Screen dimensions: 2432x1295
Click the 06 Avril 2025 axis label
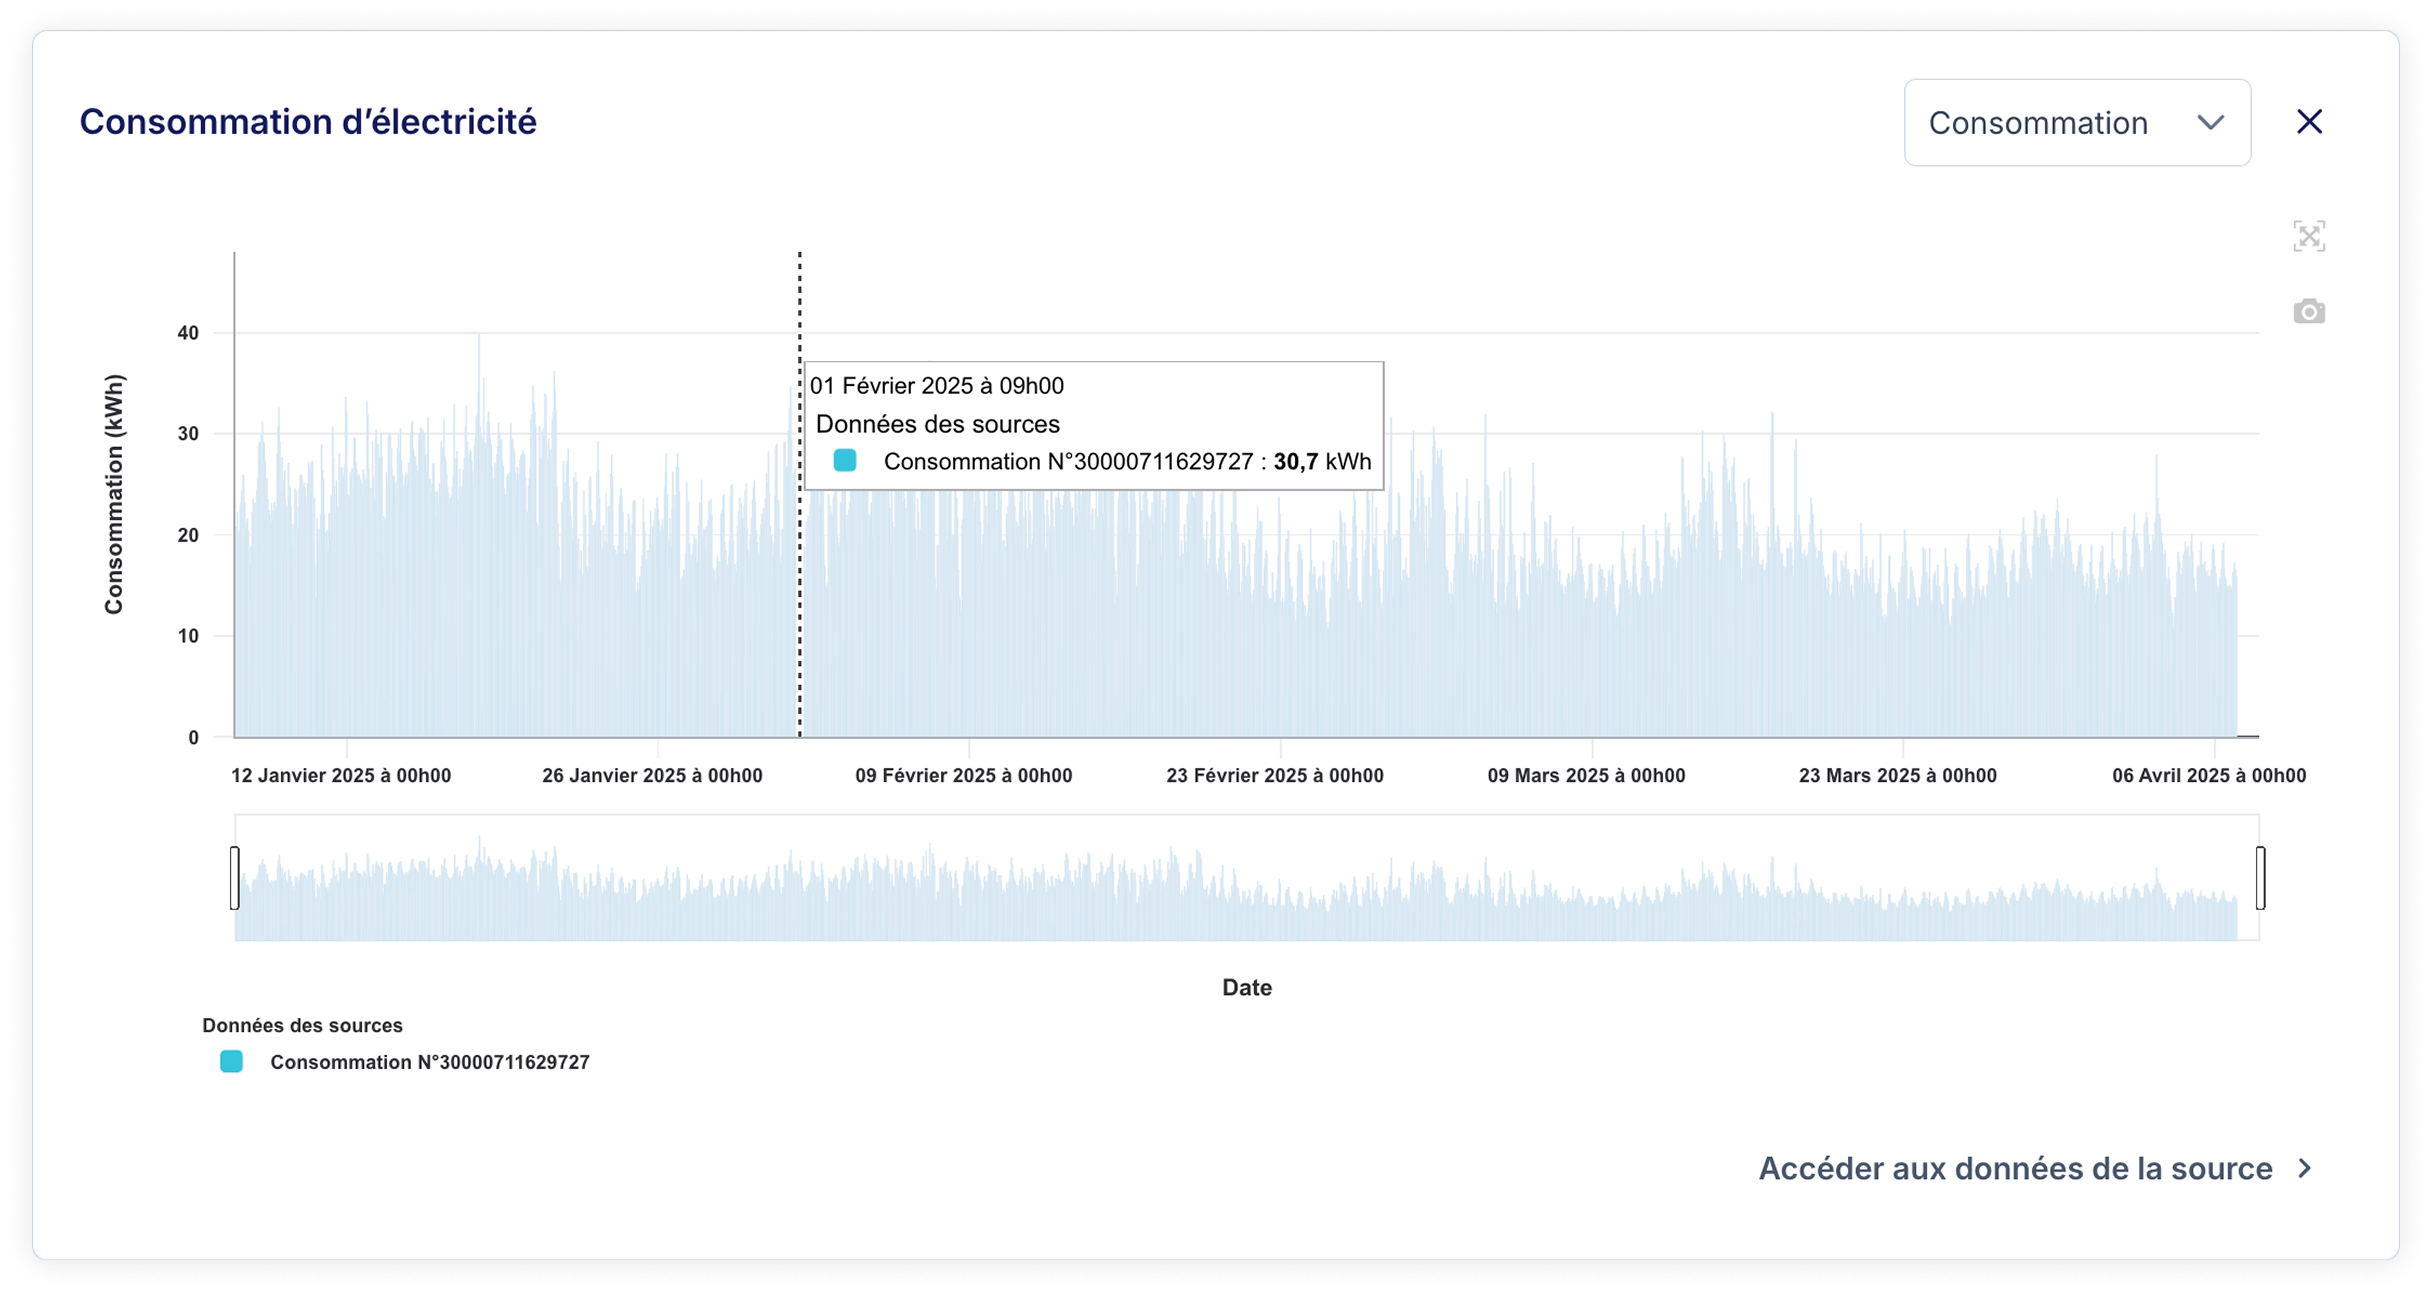[2208, 776]
